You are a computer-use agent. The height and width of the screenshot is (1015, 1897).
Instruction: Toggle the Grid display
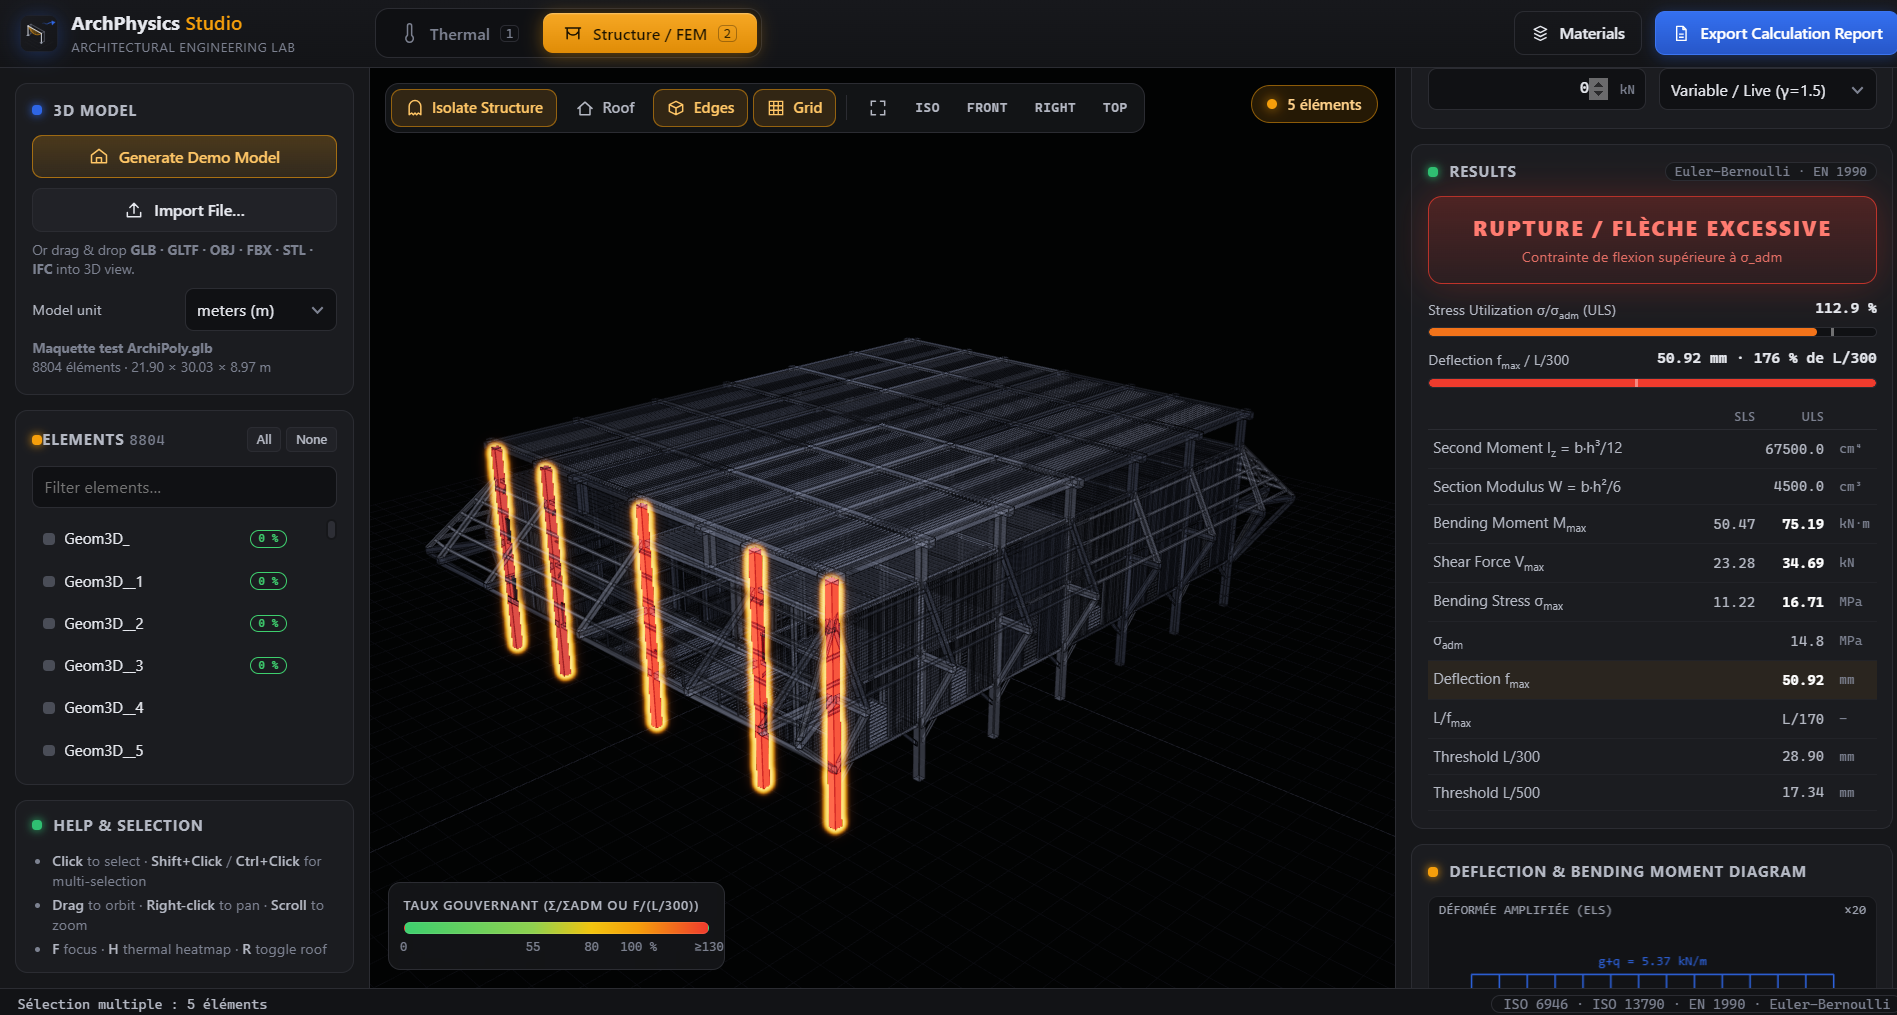[795, 108]
